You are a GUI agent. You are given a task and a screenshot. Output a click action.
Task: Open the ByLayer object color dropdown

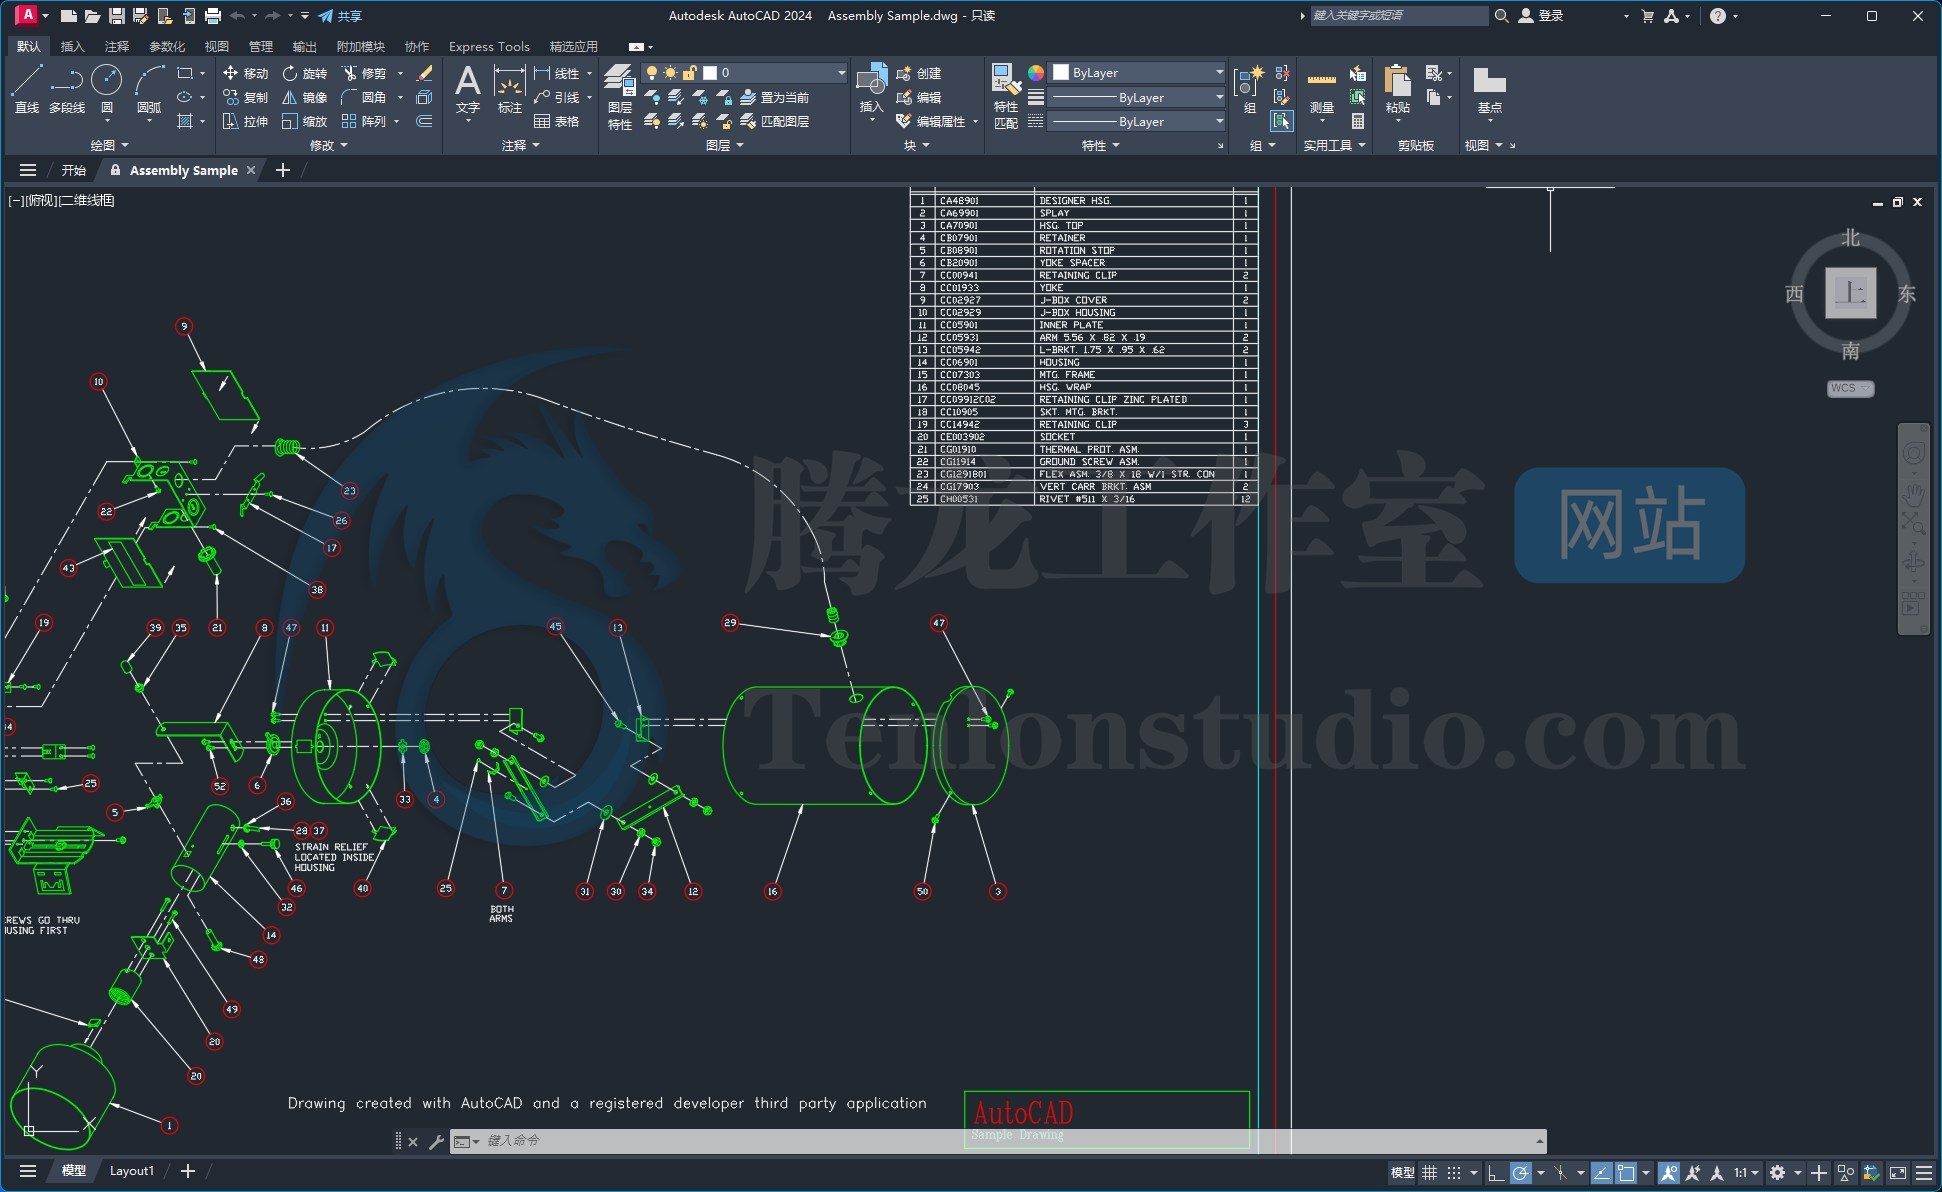tap(1137, 73)
